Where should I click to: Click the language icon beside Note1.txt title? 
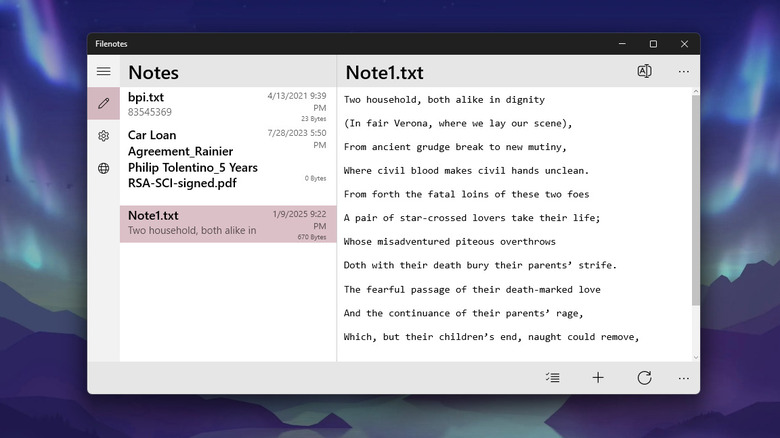coord(644,71)
